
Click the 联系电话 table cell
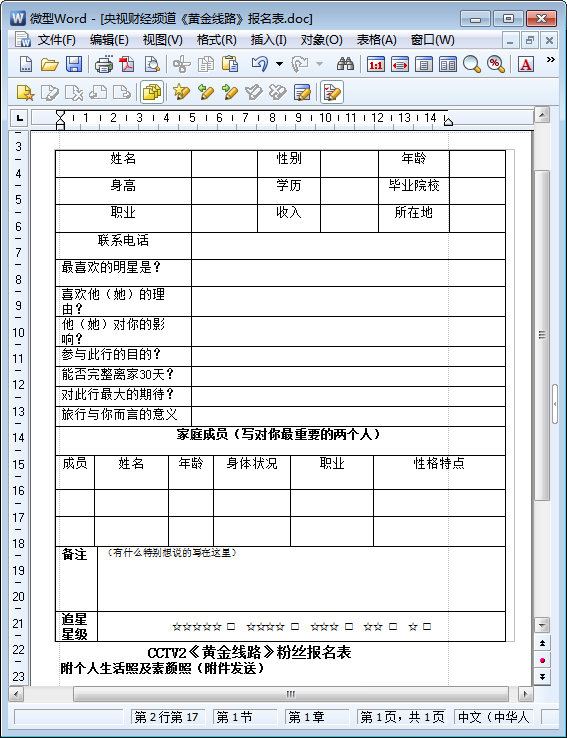coord(123,246)
